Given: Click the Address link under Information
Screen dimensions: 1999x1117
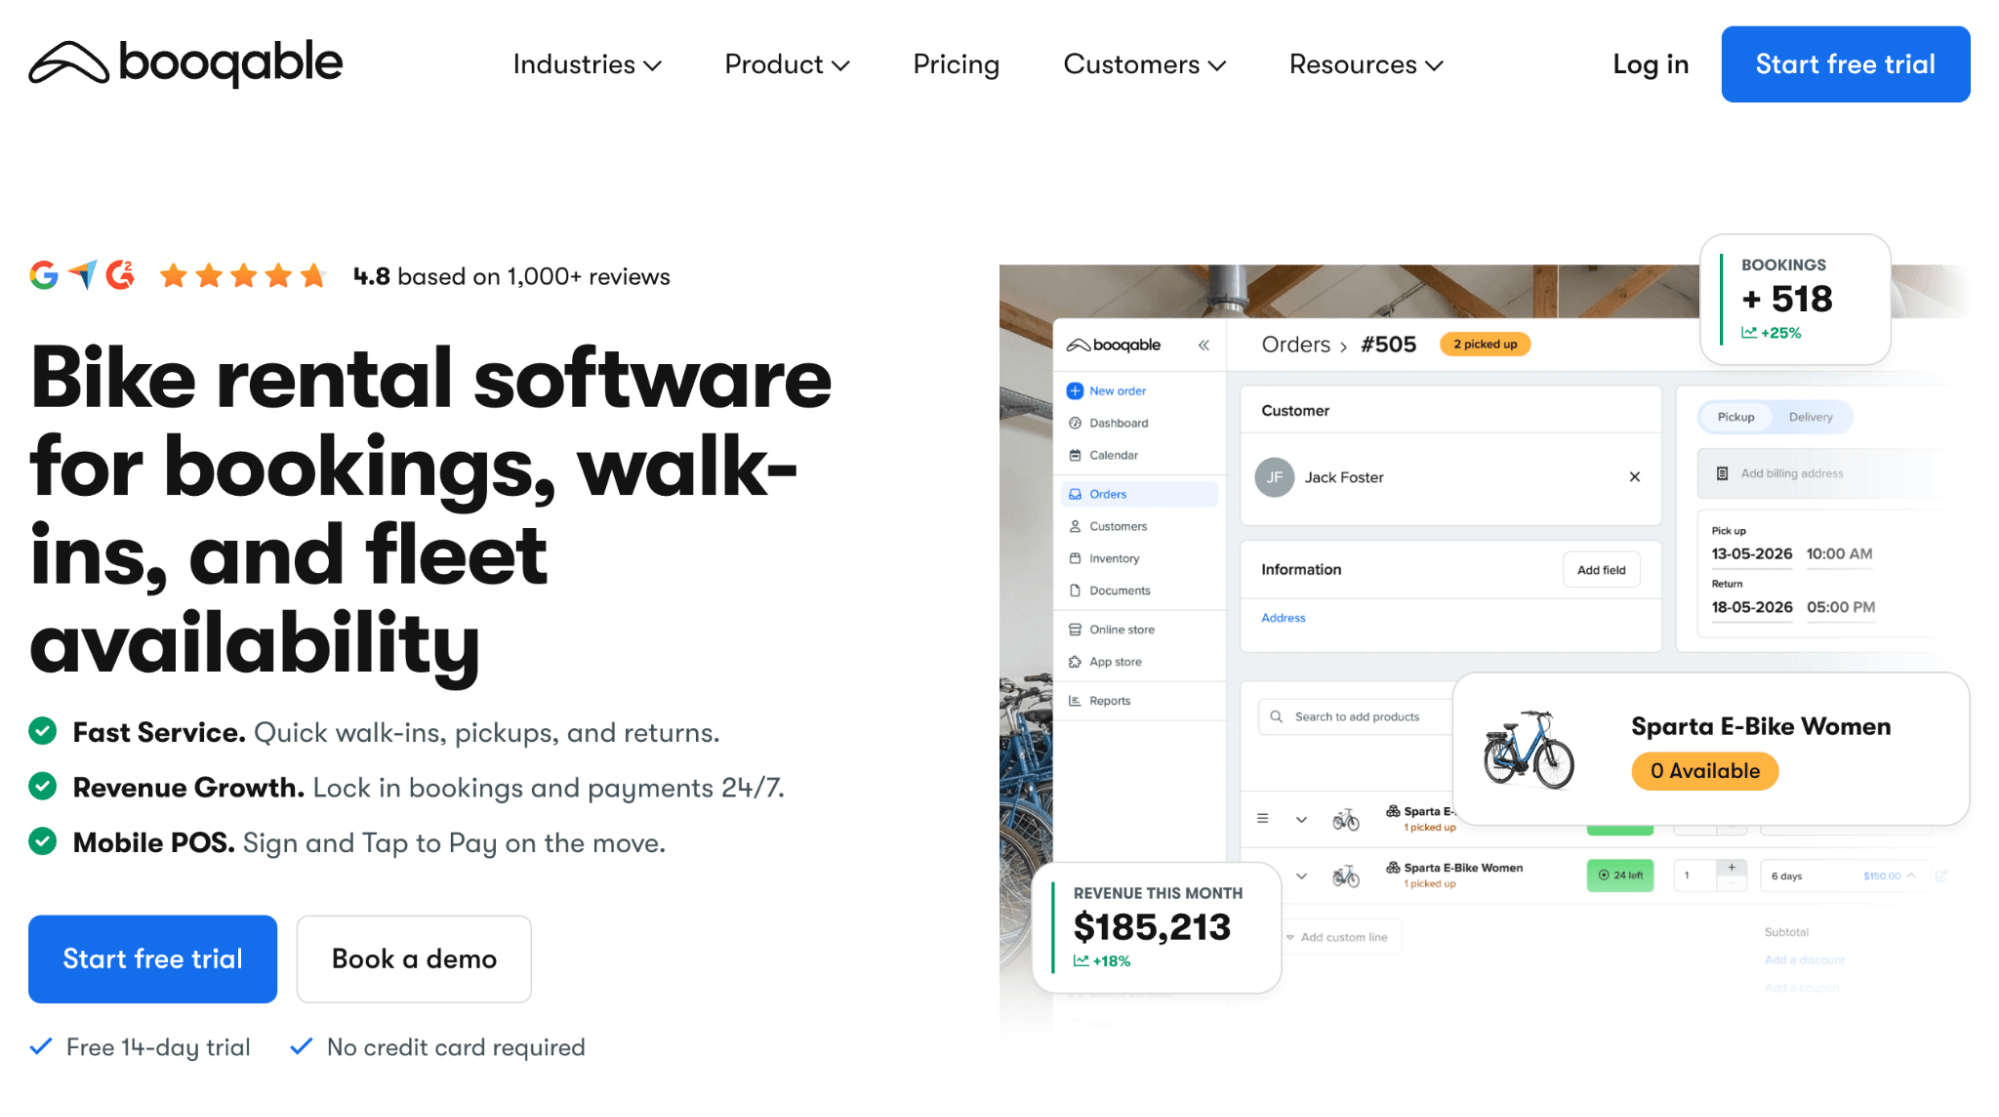Looking at the screenshot, I should (1283, 618).
